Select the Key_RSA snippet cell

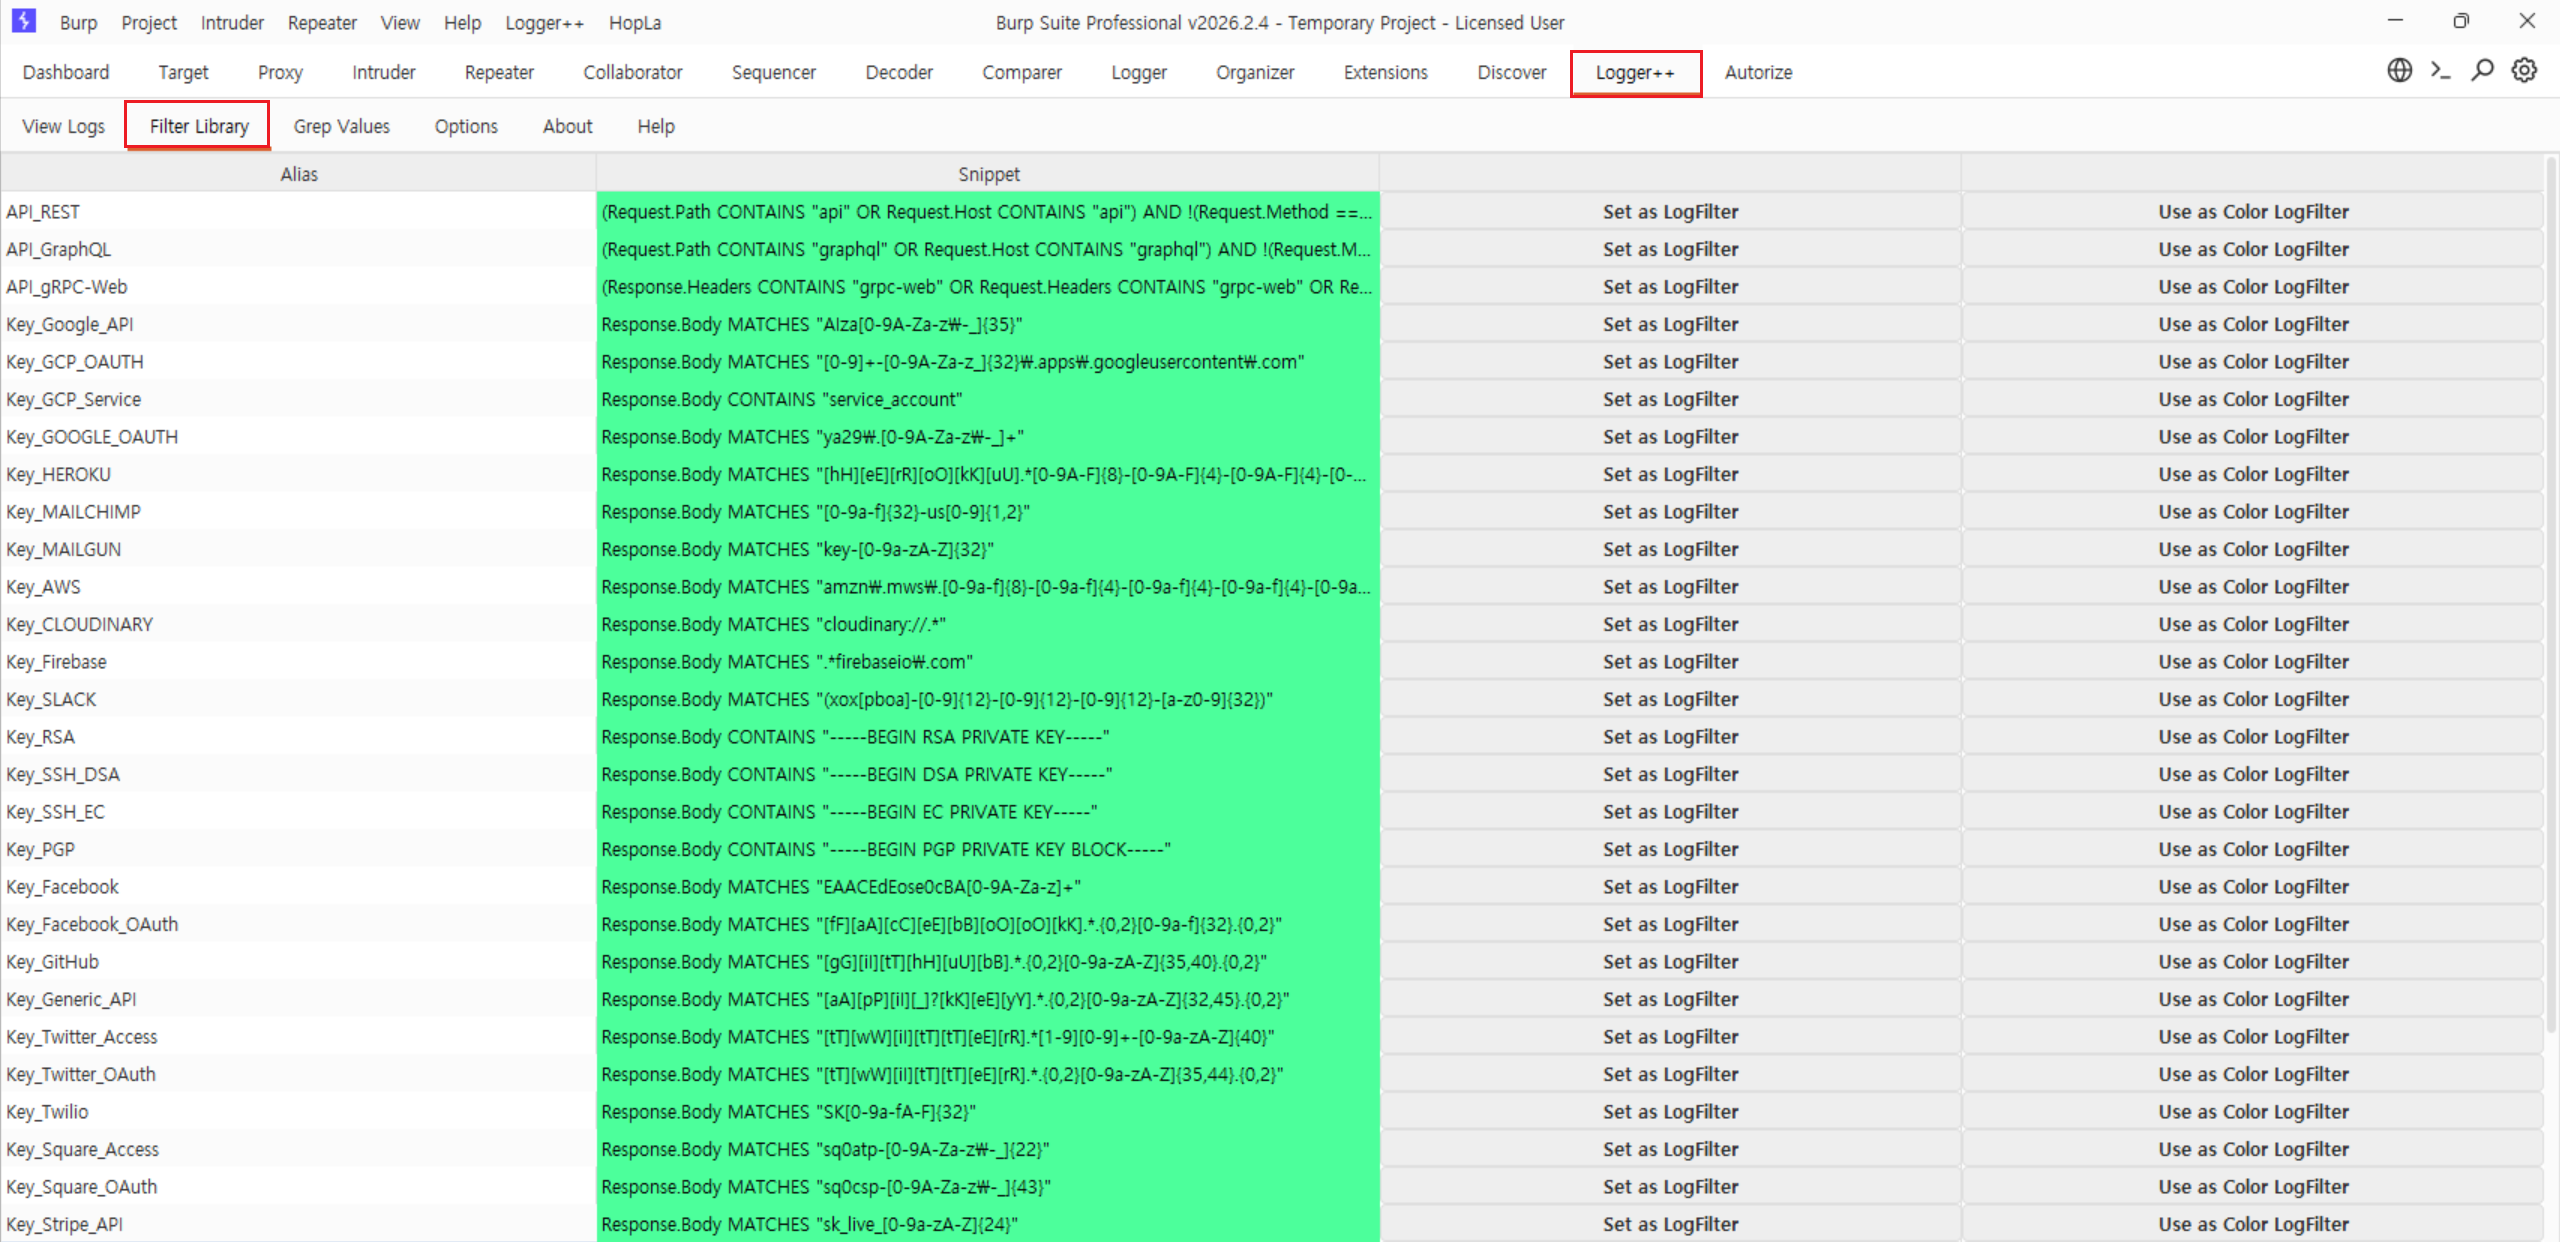pyautogui.click(x=989, y=737)
